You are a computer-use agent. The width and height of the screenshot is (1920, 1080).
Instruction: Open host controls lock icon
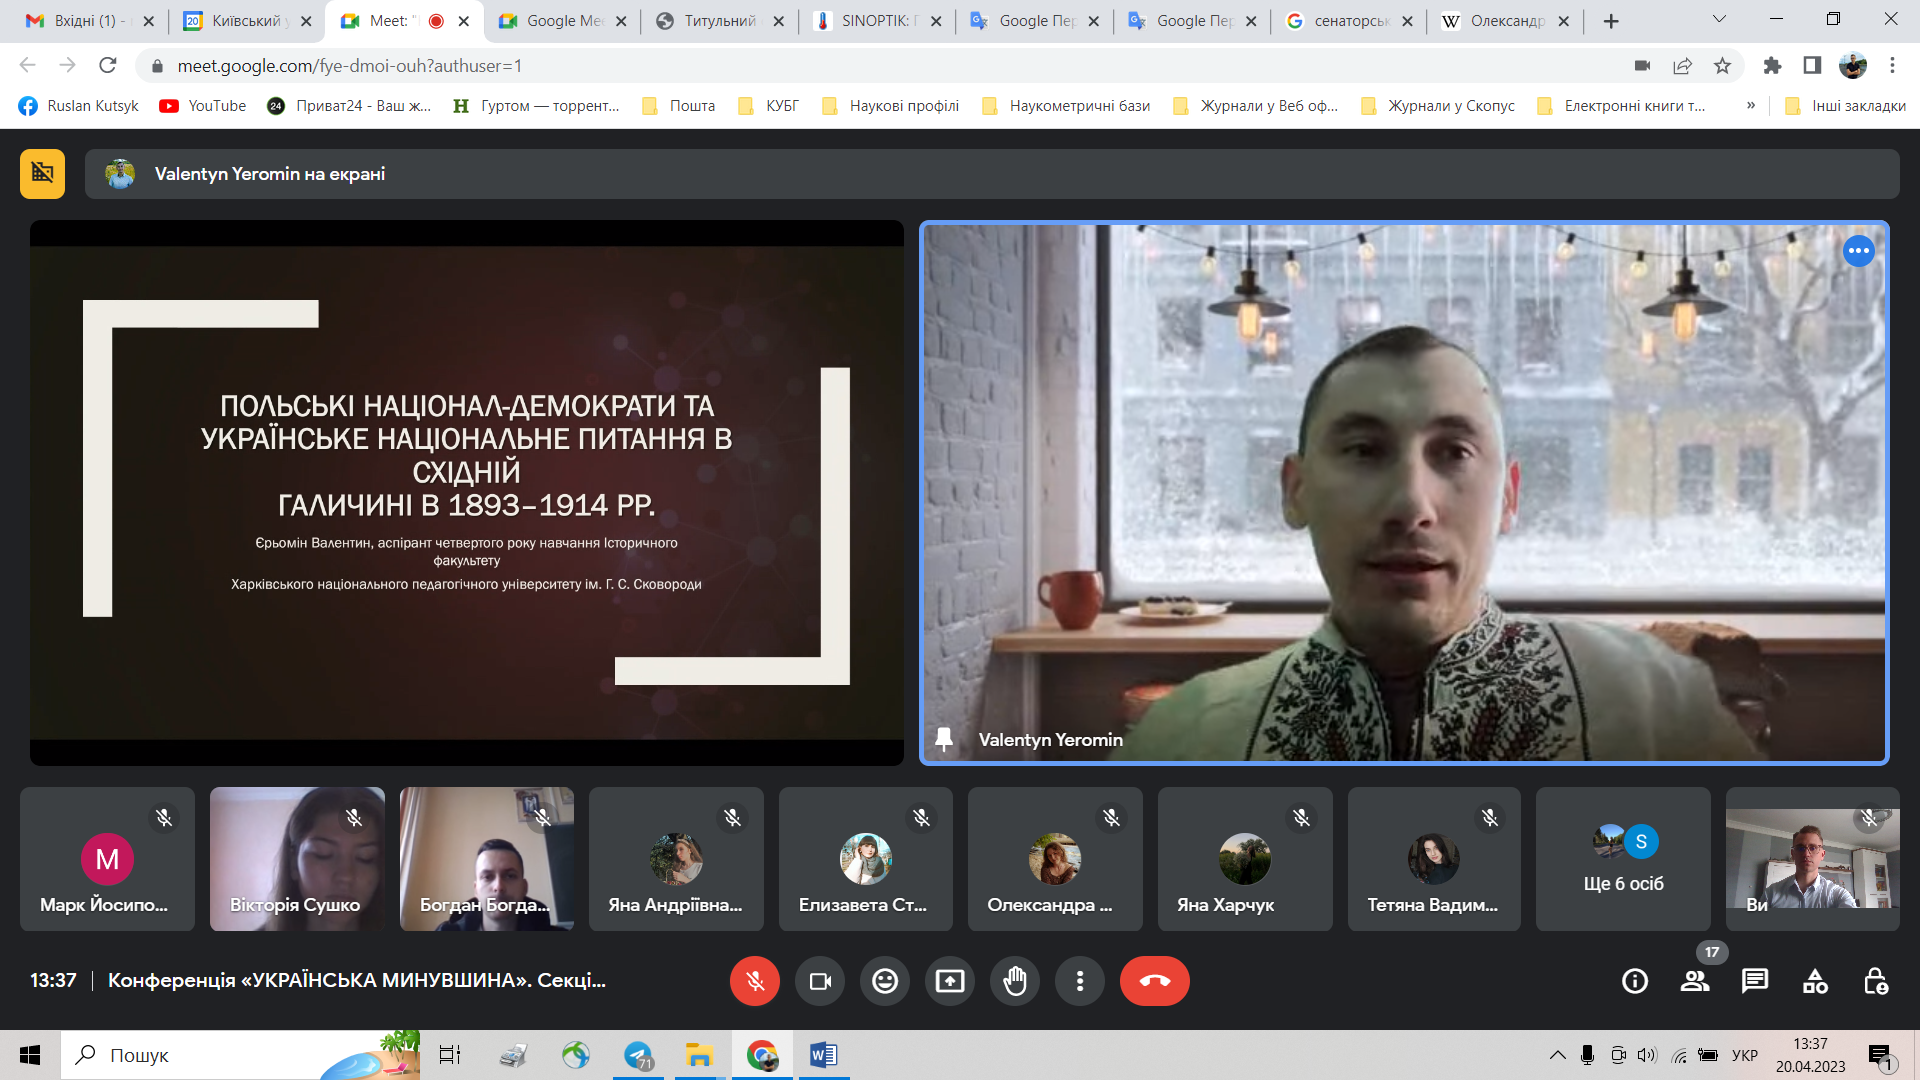click(x=1875, y=981)
